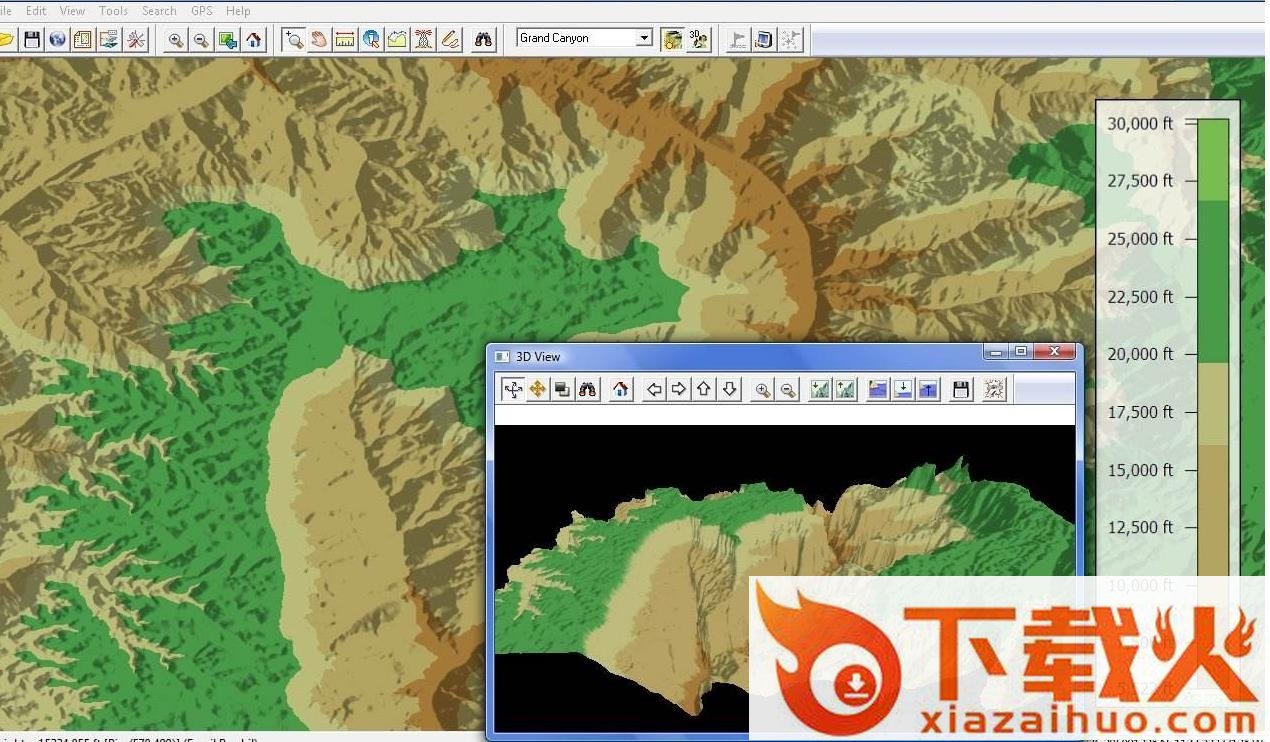This screenshot has width=1270, height=742.
Task: Zoom in within the 3D View toolbar
Action: tap(763, 389)
